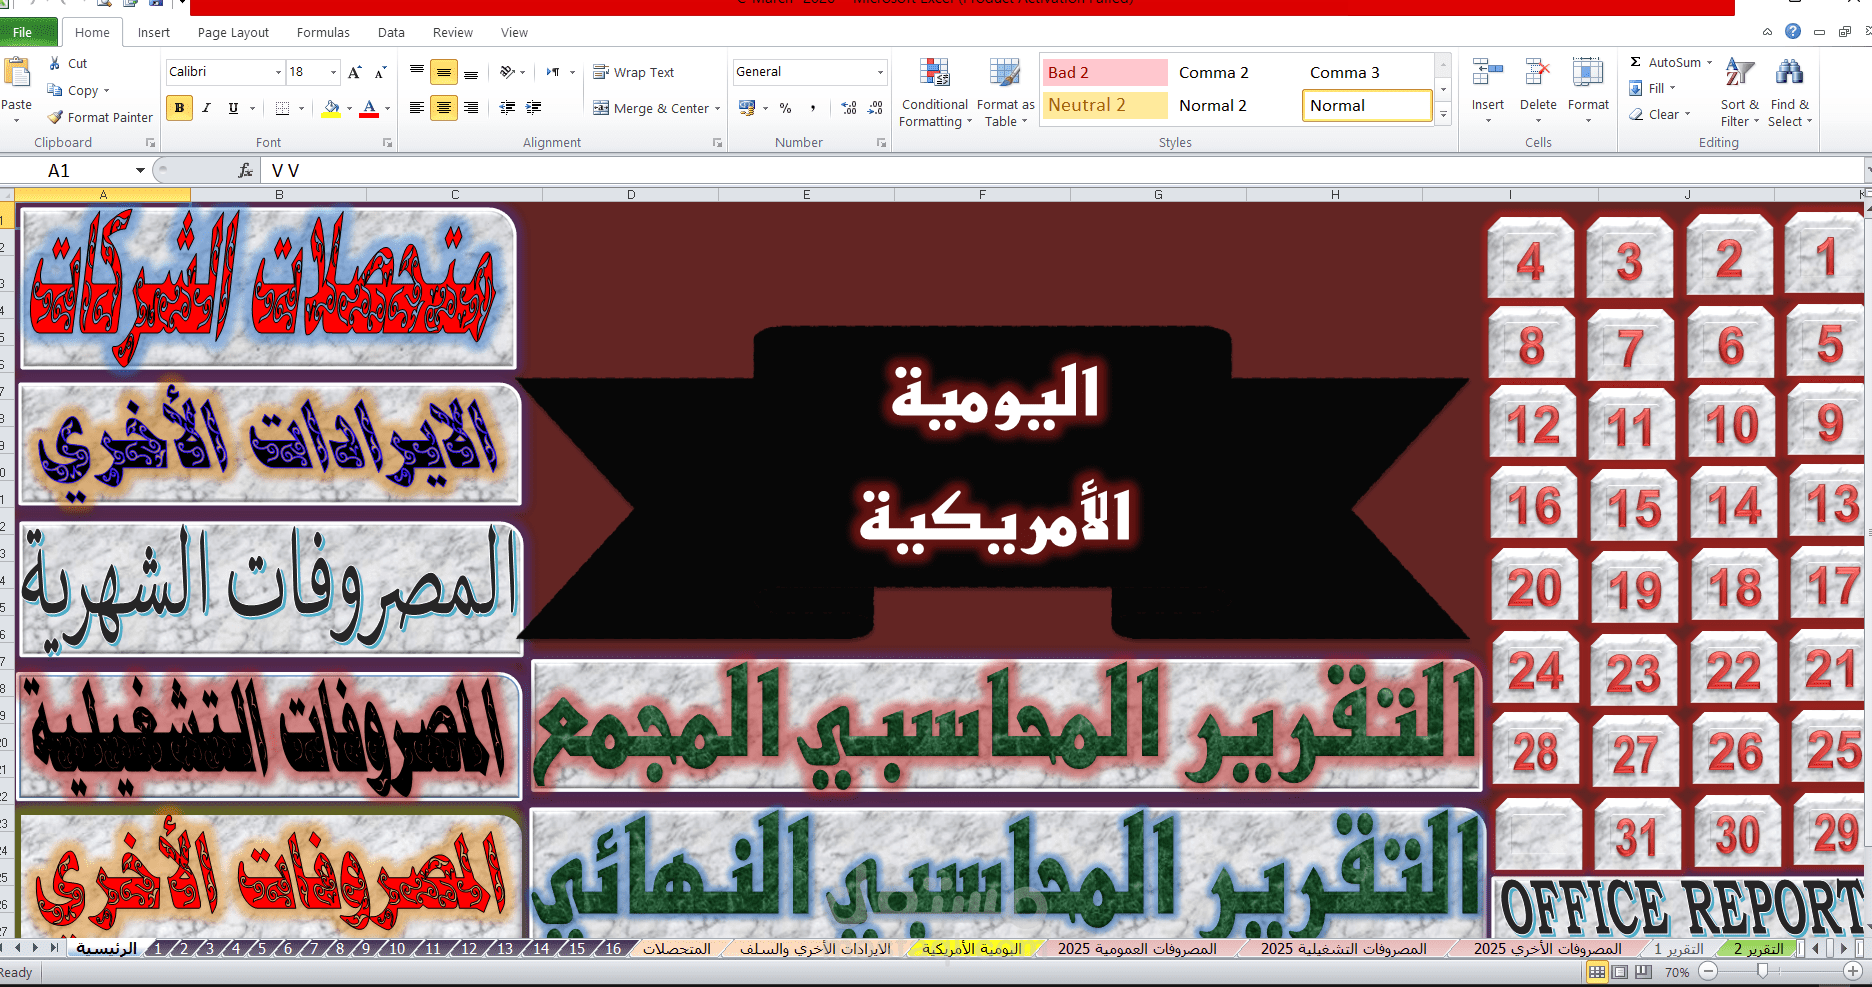Open day 15 button in the calendar grid
Image resolution: width=1872 pixels, height=987 pixels.
[x=1632, y=505]
